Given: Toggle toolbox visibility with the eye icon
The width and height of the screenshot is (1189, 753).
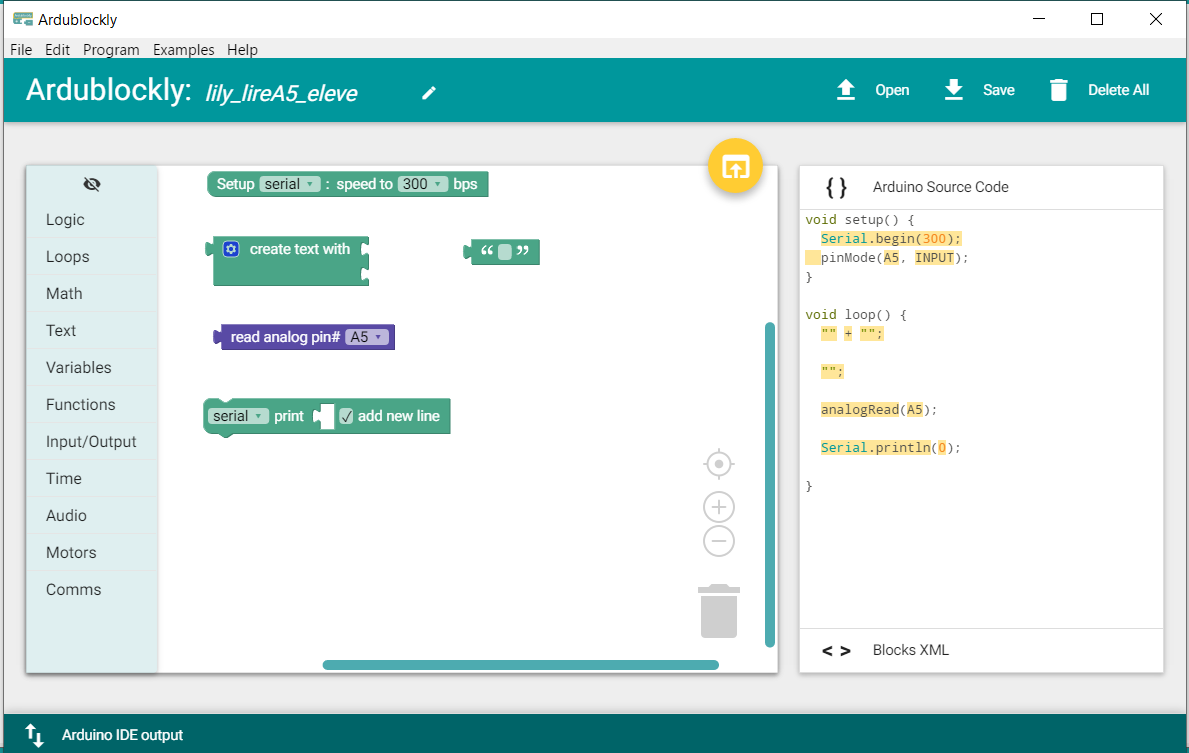Looking at the screenshot, I should click(92, 184).
